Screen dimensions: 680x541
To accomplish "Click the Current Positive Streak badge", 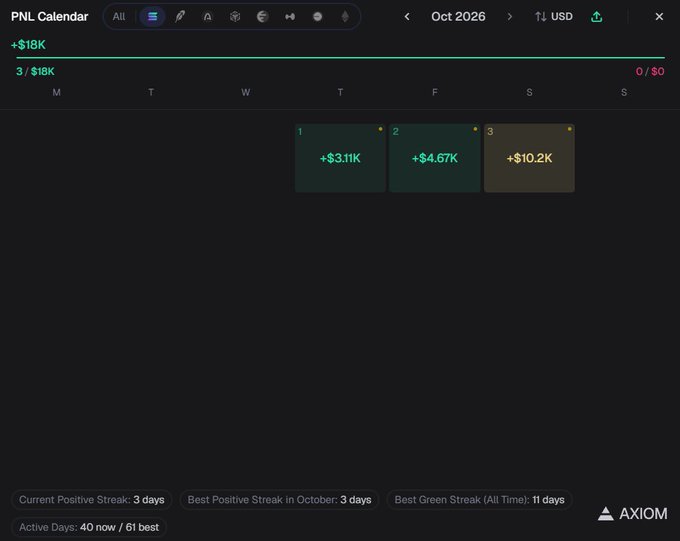I will point(92,499).
